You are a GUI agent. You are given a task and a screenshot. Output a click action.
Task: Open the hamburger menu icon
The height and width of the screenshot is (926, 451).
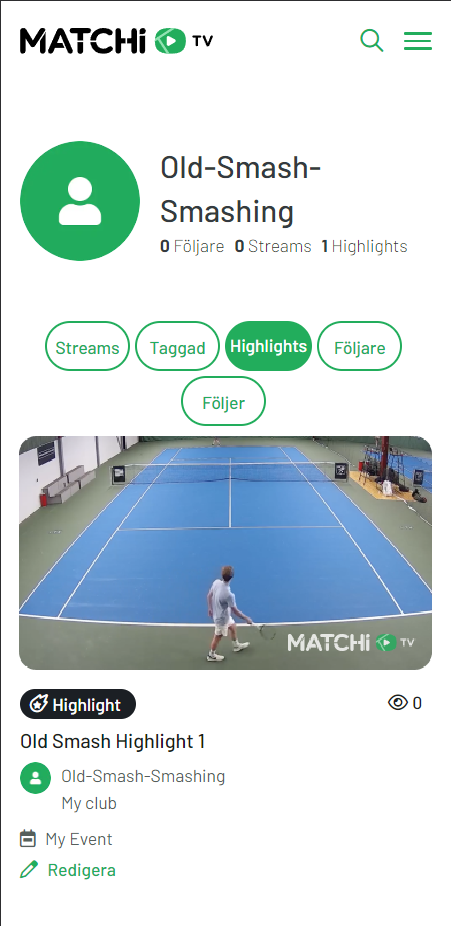(418, 41)
